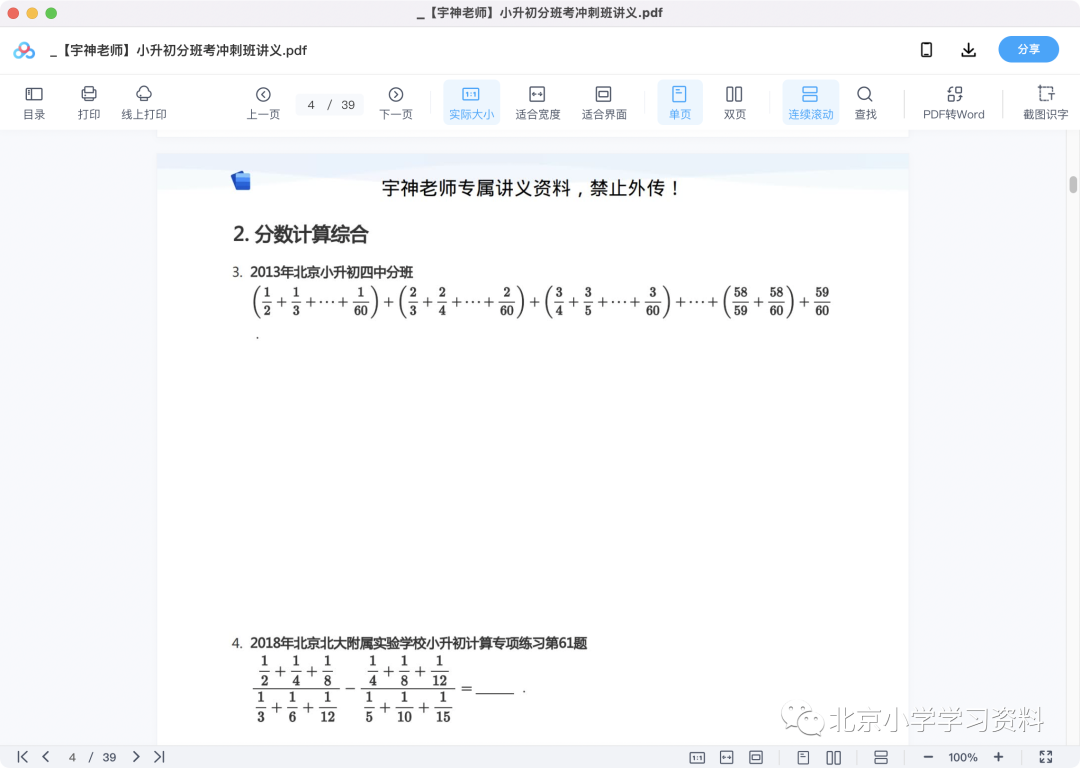Click continuous scroll icon in bottom bar
This screenshot has height=768, width=1080.
[x=880, y=758]
